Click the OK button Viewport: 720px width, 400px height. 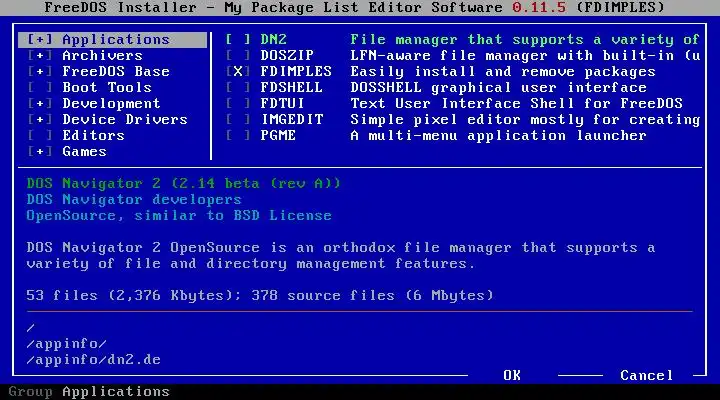tap(512, 376)
